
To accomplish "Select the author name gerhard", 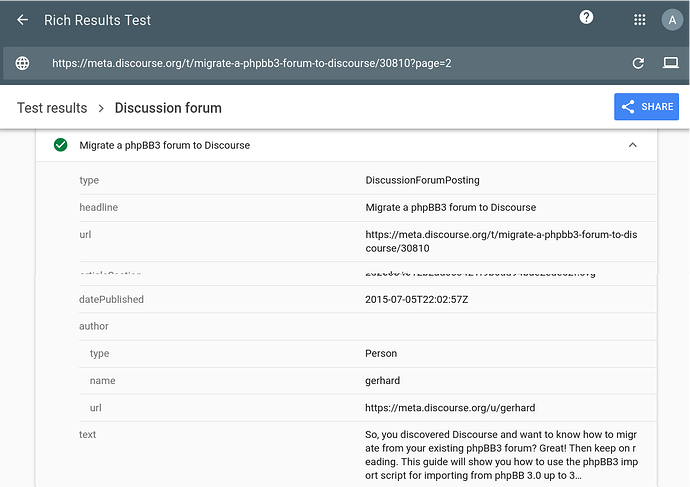I will click(x=382, y=381).
